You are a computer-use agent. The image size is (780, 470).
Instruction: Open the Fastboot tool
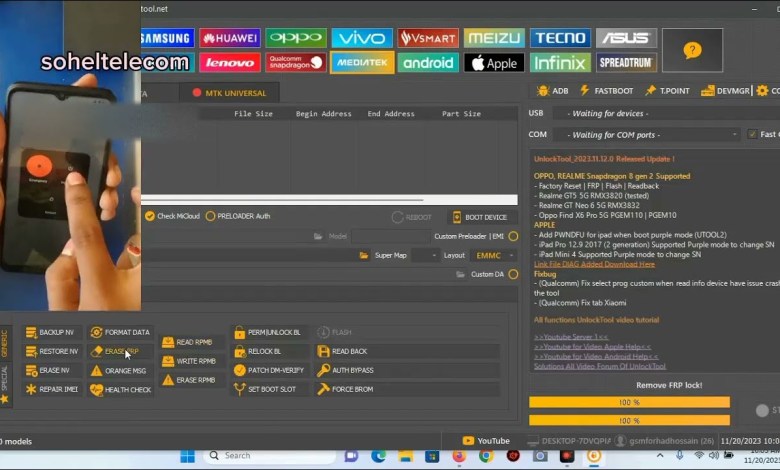pos(607,91)
